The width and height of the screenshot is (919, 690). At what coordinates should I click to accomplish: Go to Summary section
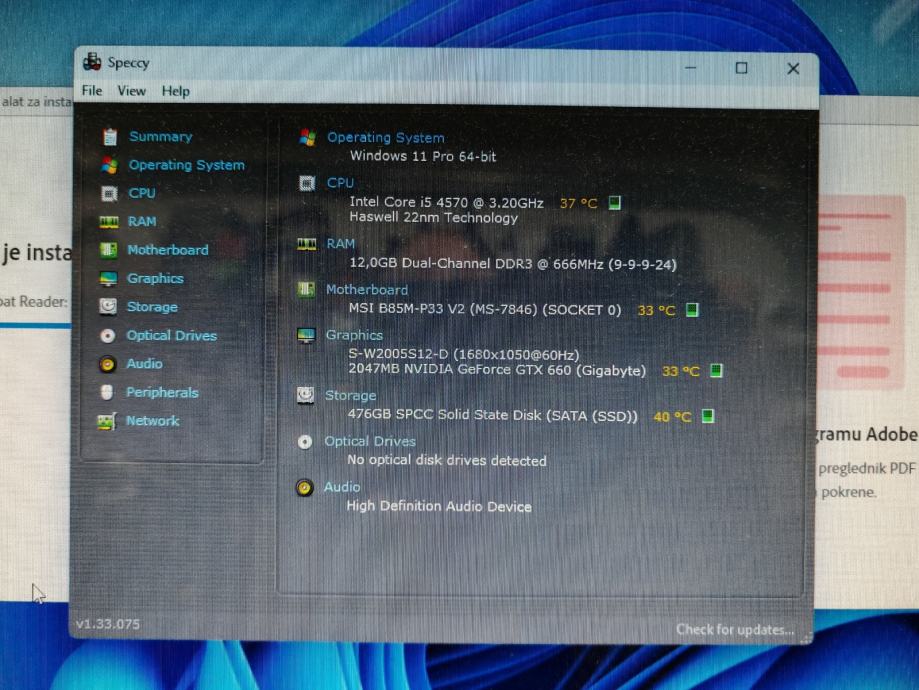161,137
